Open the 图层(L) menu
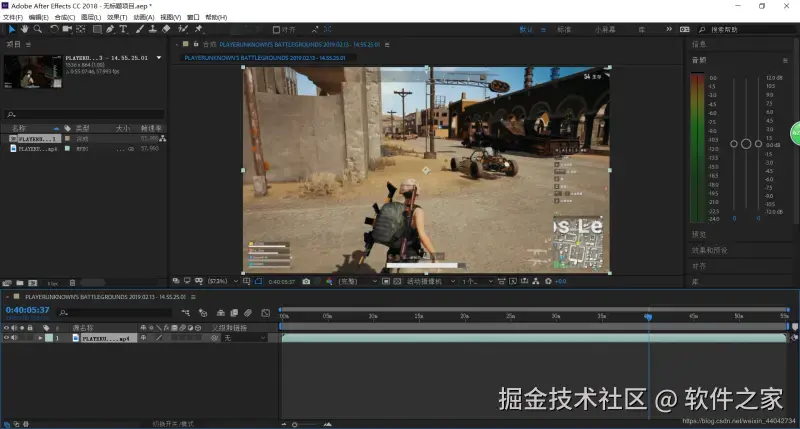 coord(91,17)
